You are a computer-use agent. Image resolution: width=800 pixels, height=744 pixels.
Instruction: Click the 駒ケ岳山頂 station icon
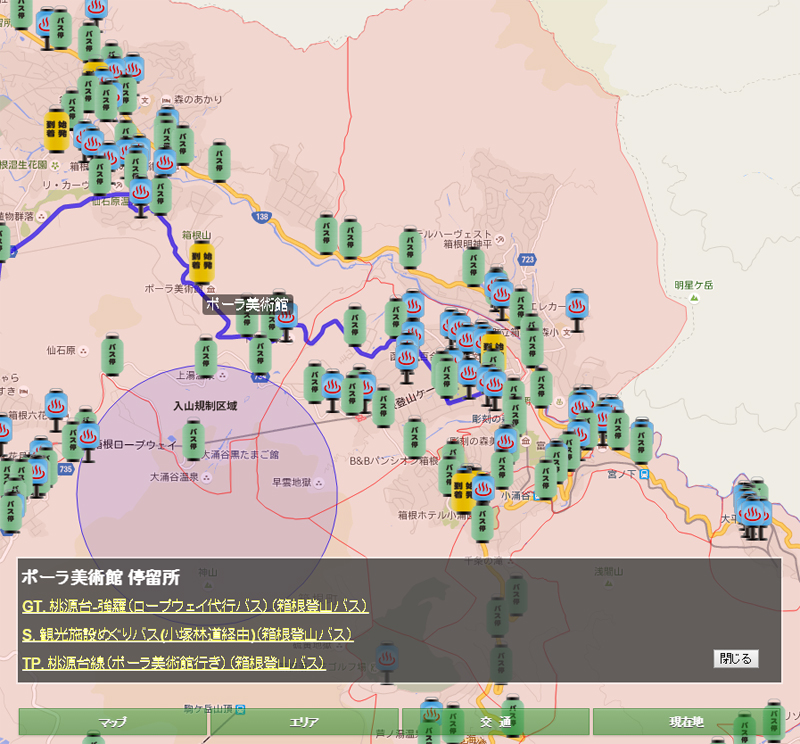click(240, 709)
